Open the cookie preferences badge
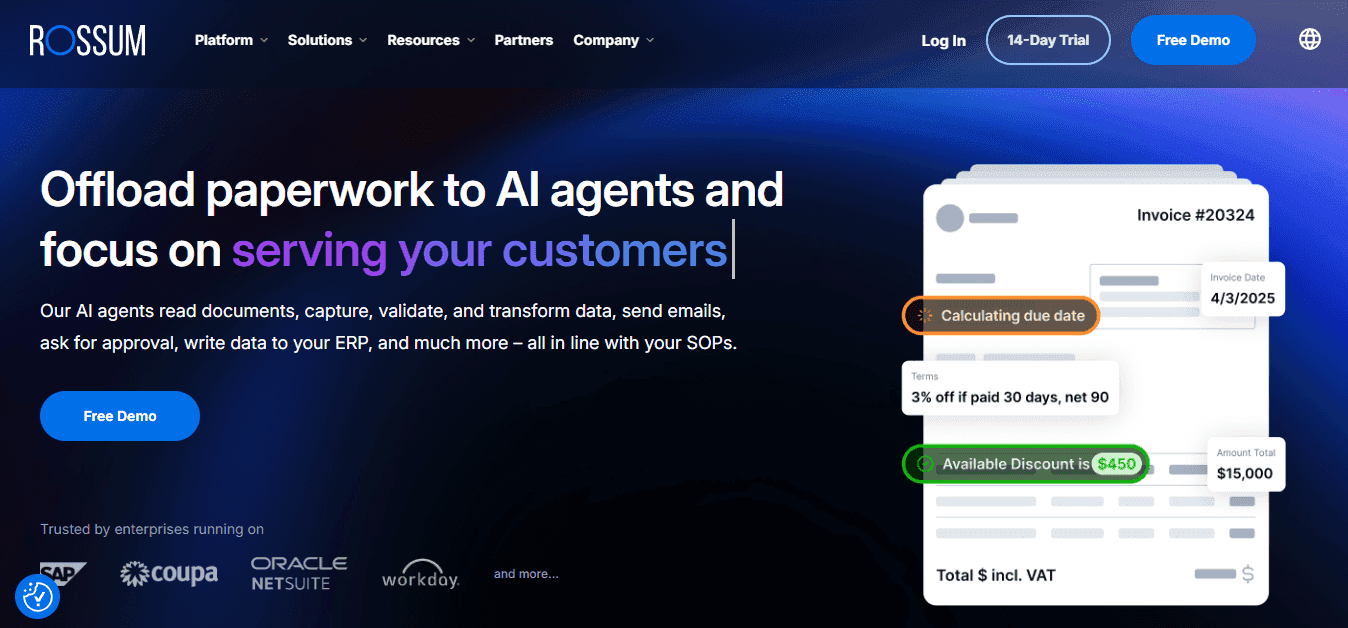Screen dimensions: 1348x628 point(38,597)
